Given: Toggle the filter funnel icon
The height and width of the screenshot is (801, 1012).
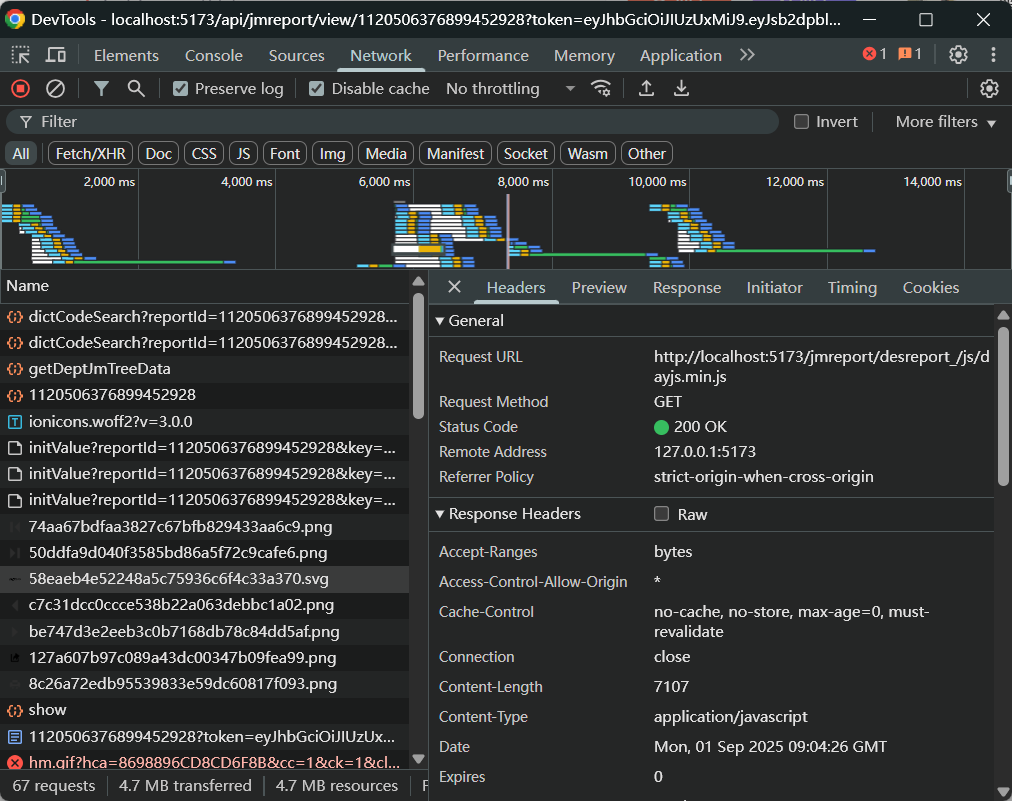Looking at the screenshot, I should click(x=101, y=88).
